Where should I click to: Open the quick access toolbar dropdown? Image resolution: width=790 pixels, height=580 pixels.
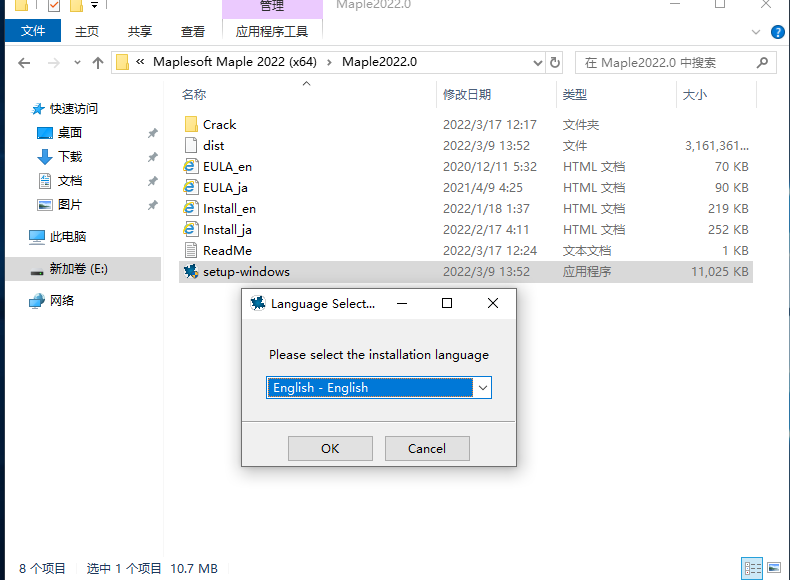(94, 6)
